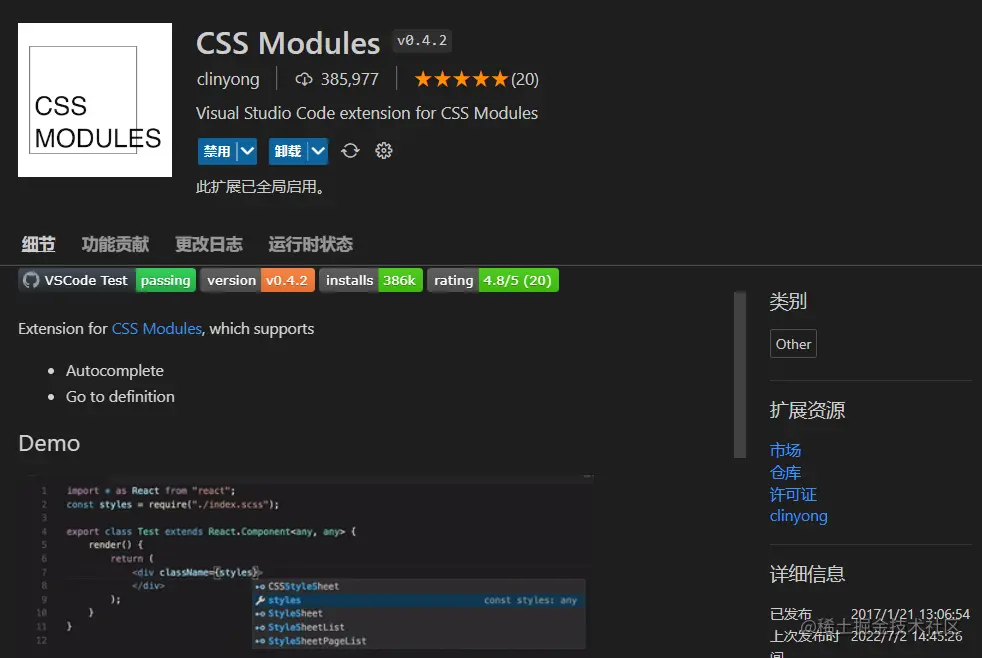This screenshot has height=658, width=982.
Task: Click the VSCode Test passing badge
Action: [x=107, y=280]
